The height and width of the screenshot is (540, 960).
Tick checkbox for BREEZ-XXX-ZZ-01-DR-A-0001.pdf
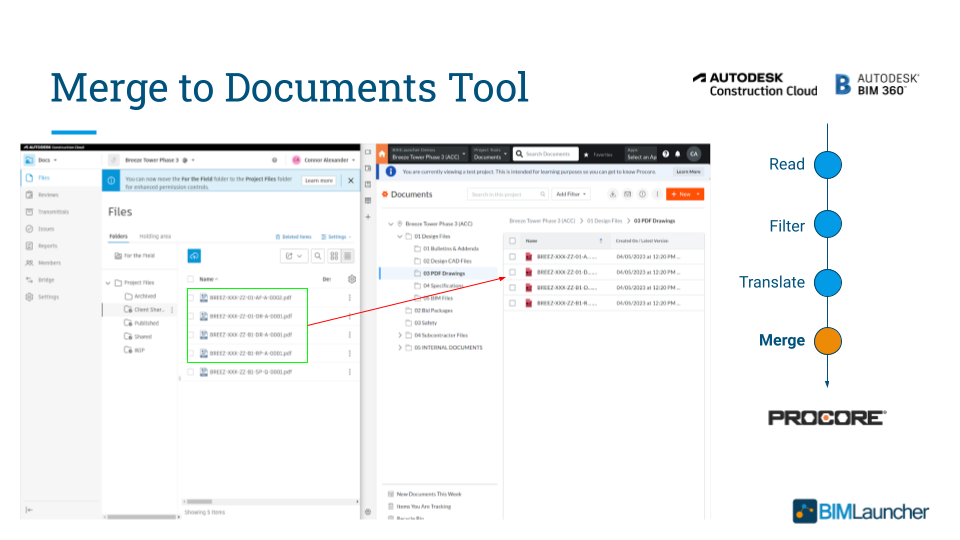[x=191, y=316]
